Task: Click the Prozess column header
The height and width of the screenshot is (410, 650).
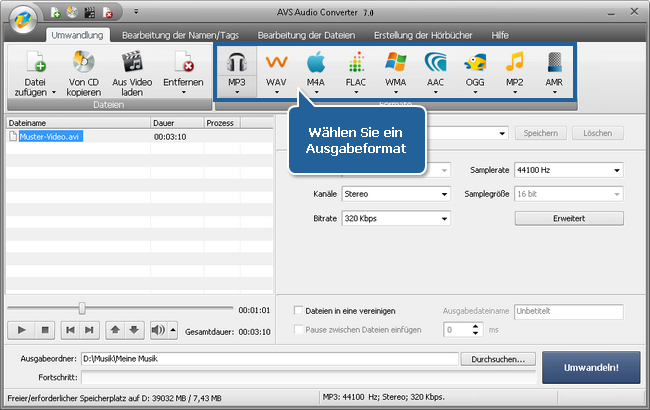Action: (222, 123)
